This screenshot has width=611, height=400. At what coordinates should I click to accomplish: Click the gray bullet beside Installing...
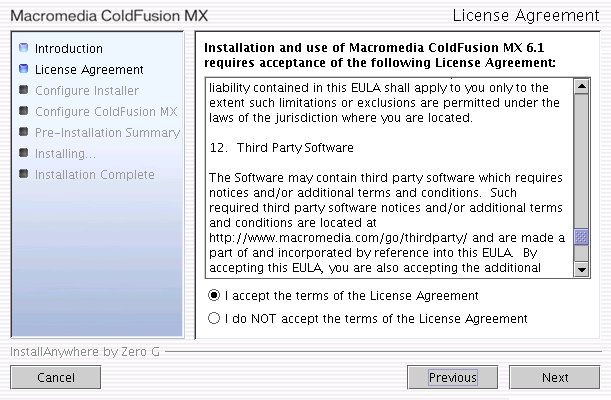(x=24, y=154)
